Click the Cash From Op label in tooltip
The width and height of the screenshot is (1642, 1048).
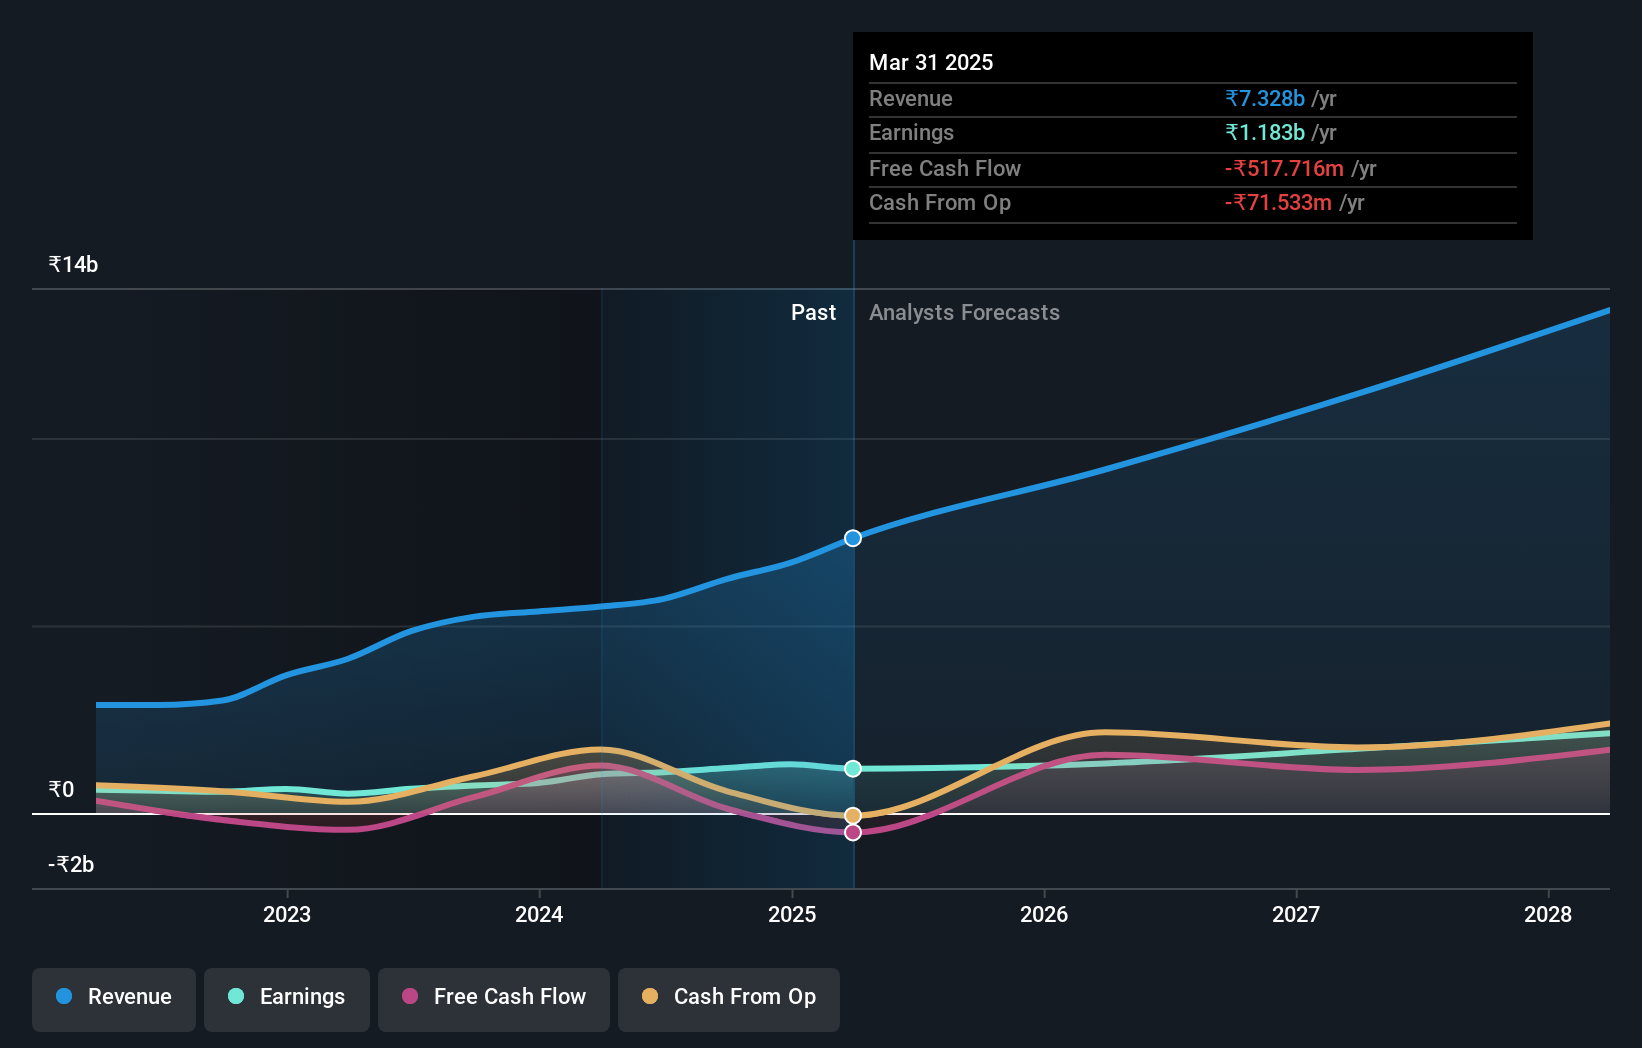[x=940, y=202]
